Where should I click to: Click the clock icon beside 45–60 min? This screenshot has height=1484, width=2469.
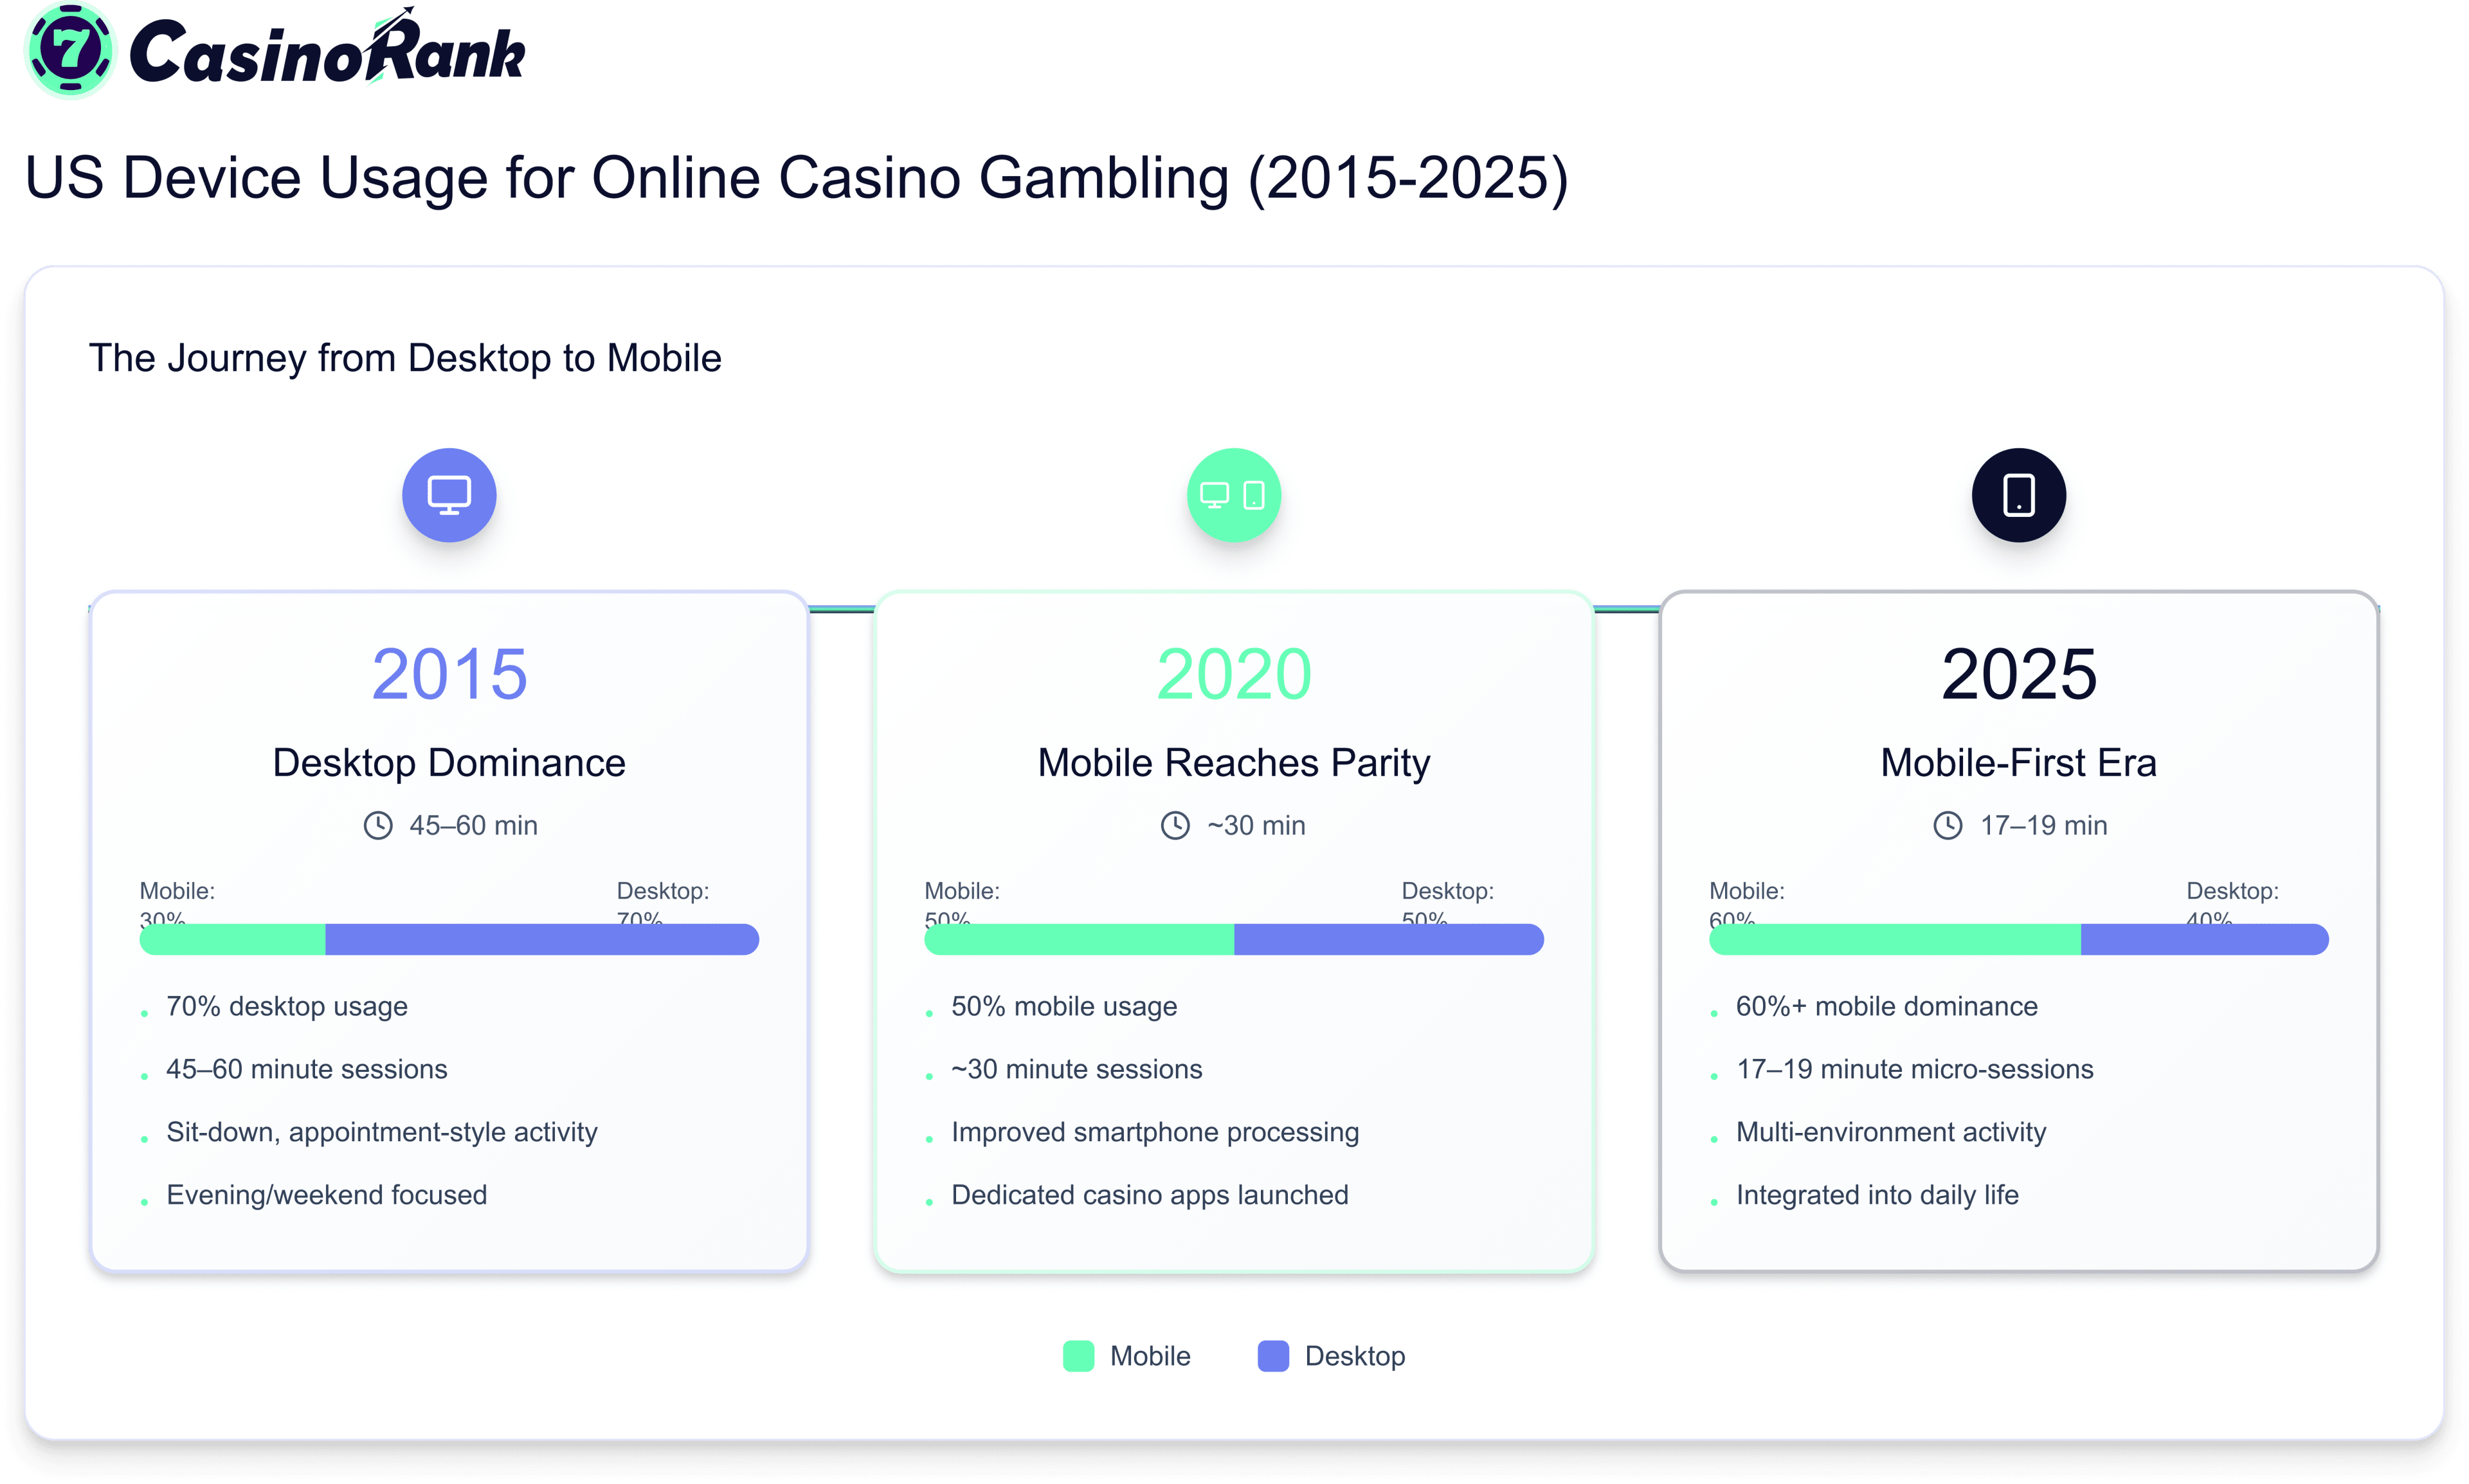pos(377,825)
